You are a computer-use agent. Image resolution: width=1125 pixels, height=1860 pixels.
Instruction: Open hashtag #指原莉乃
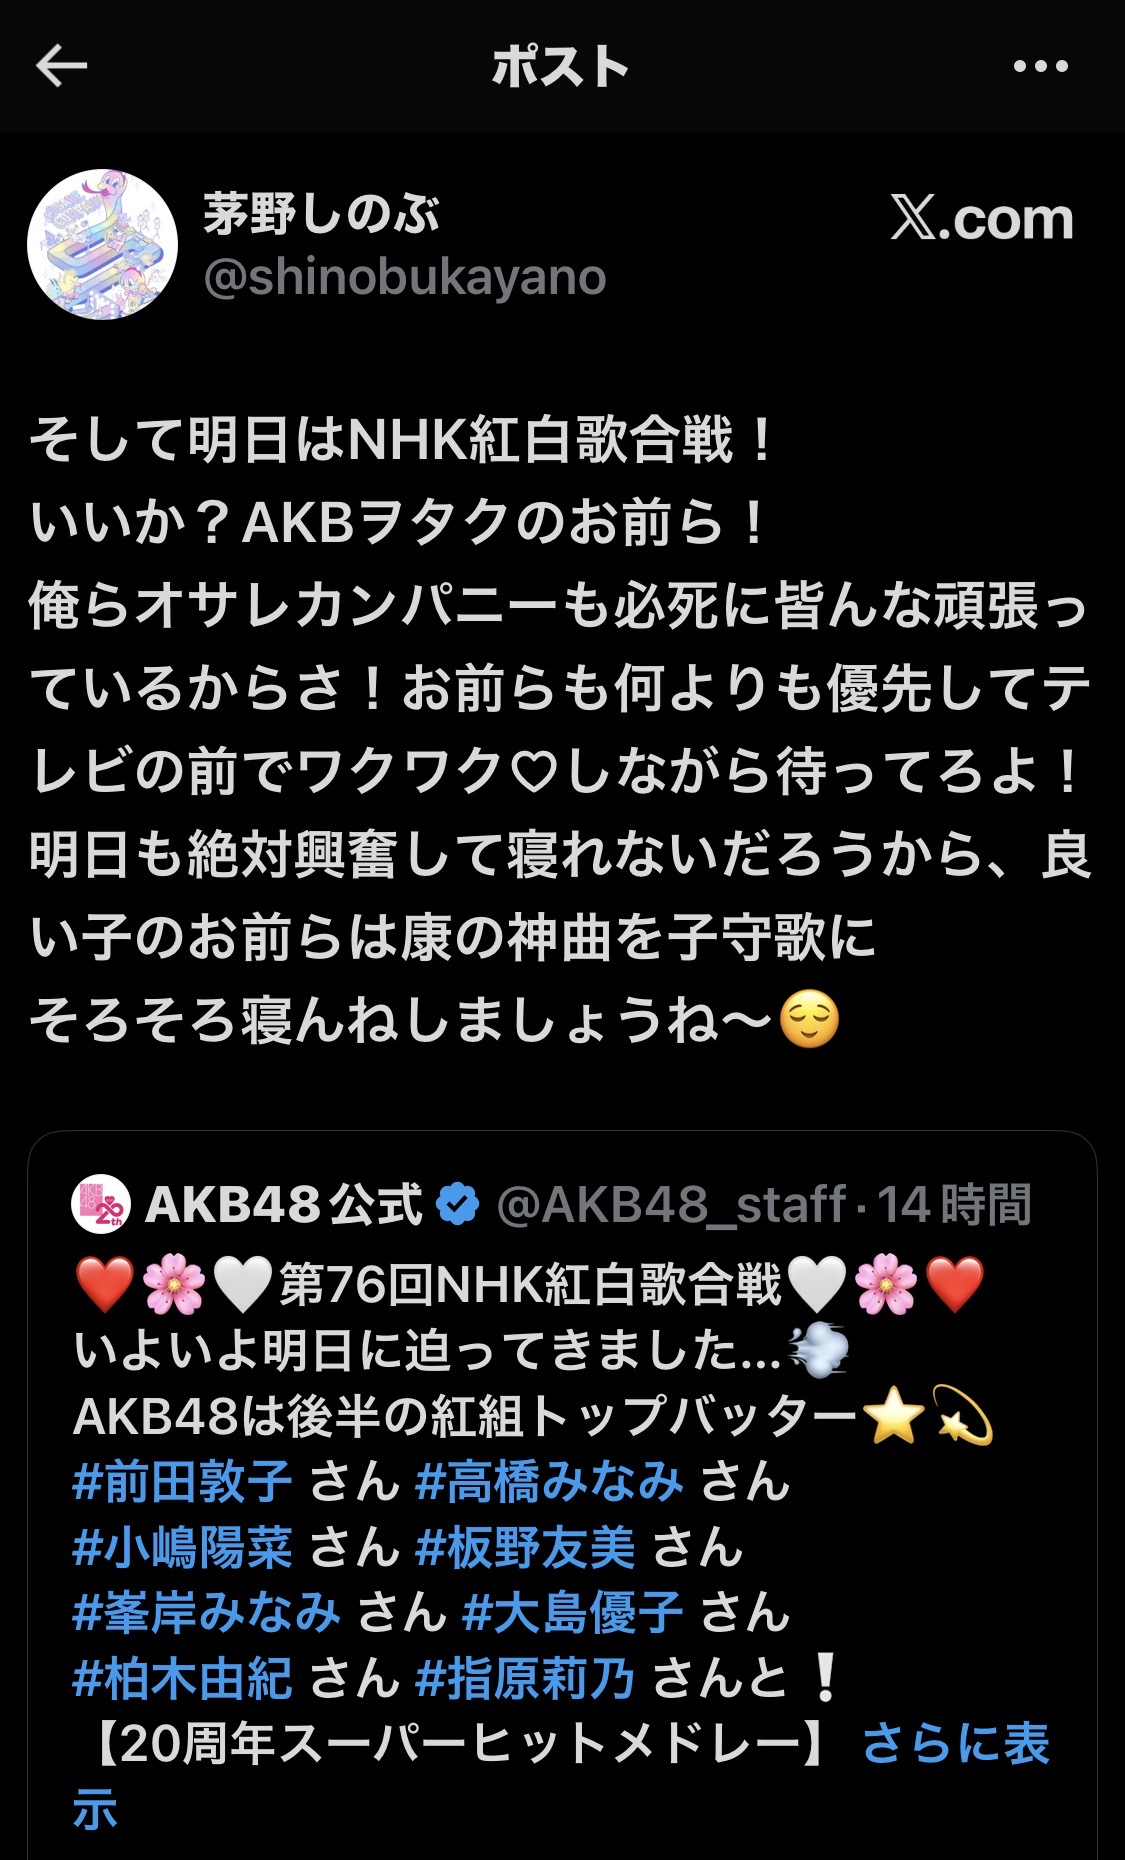525,1679
